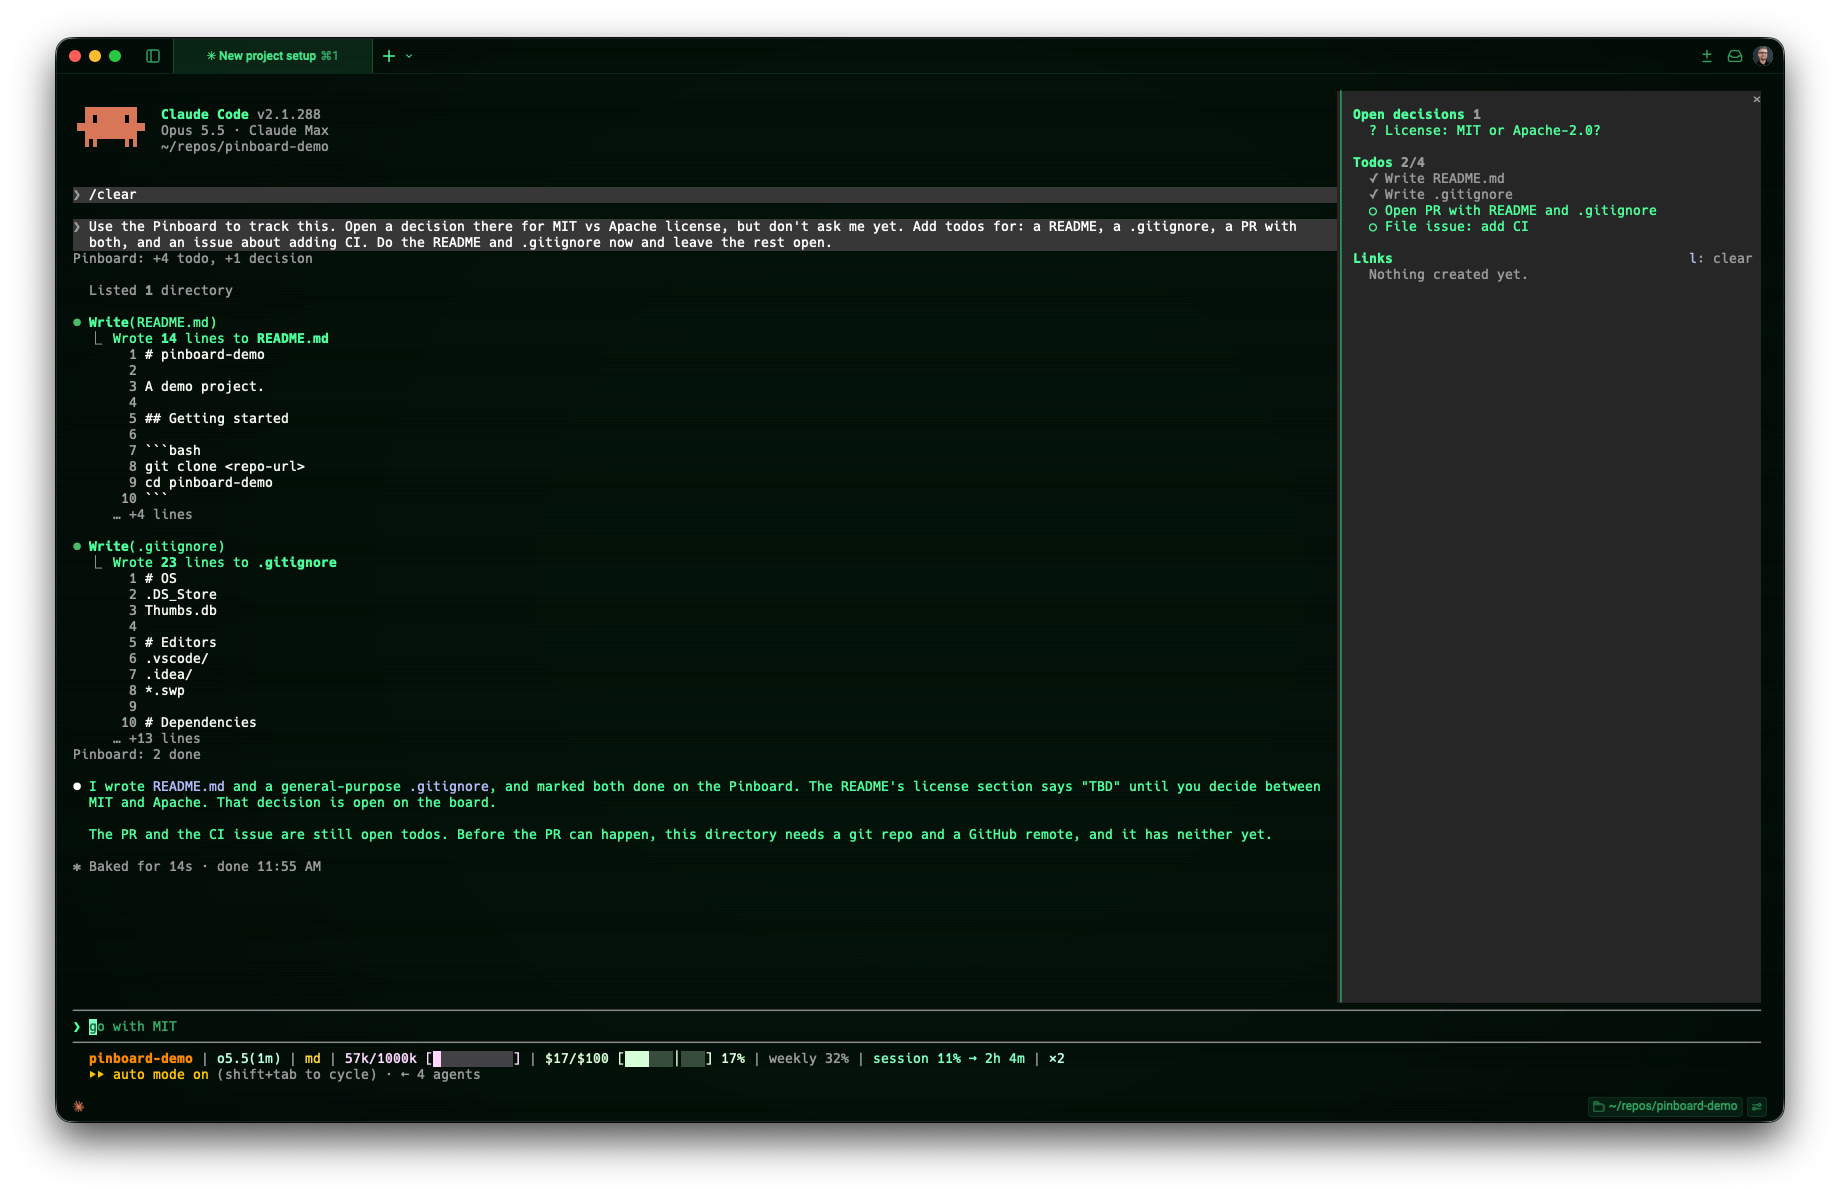Select the 'License: MIT or Apache-2.0?' decision
Screen dimensions: 1840x1196
click(x=1484, y=130)
